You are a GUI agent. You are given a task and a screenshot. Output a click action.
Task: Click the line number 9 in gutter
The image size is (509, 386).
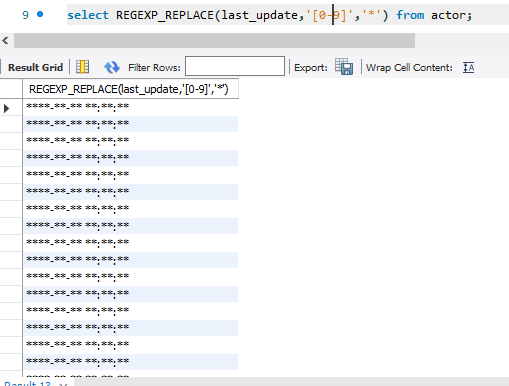tap(25, 15)
